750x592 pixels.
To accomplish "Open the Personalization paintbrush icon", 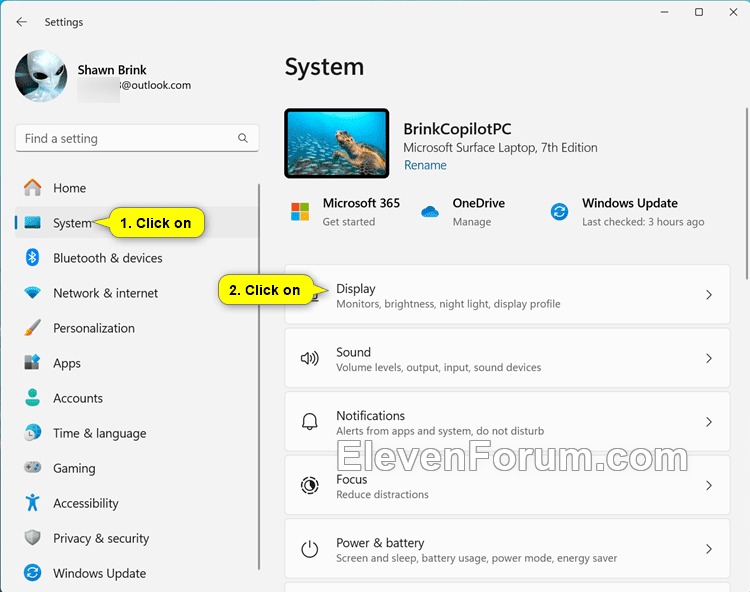I will 33,328.
